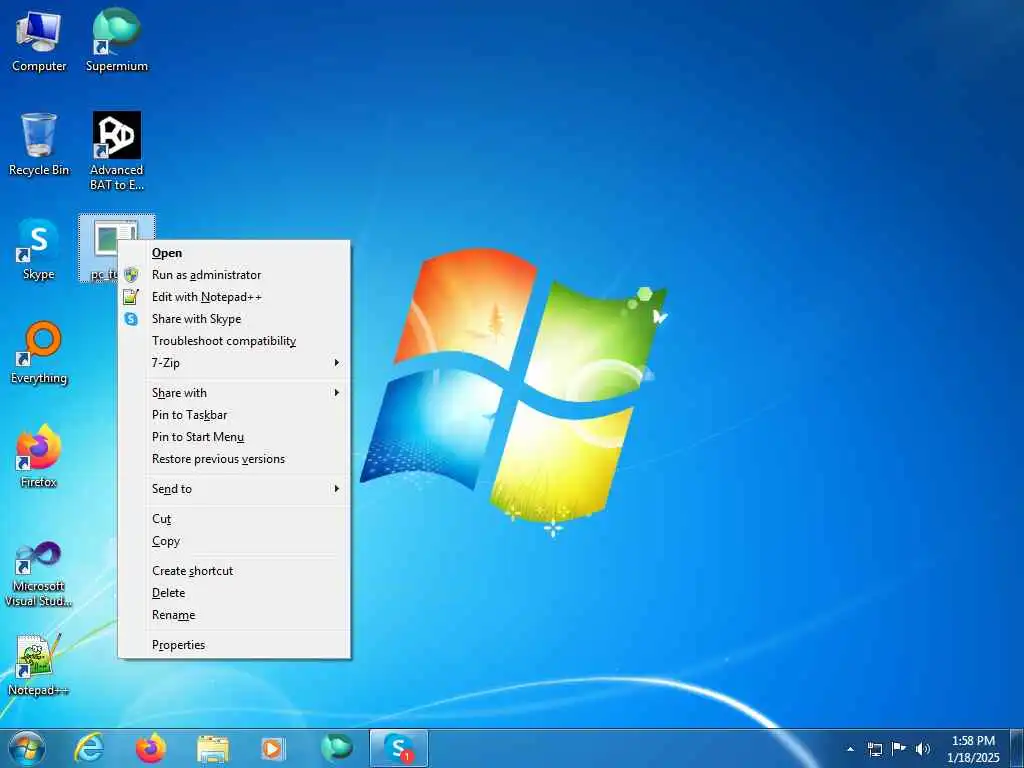The width and height of the screenshot is (1024, 768).
Task: Choose Run as administrator
Action: click(234, 275)
